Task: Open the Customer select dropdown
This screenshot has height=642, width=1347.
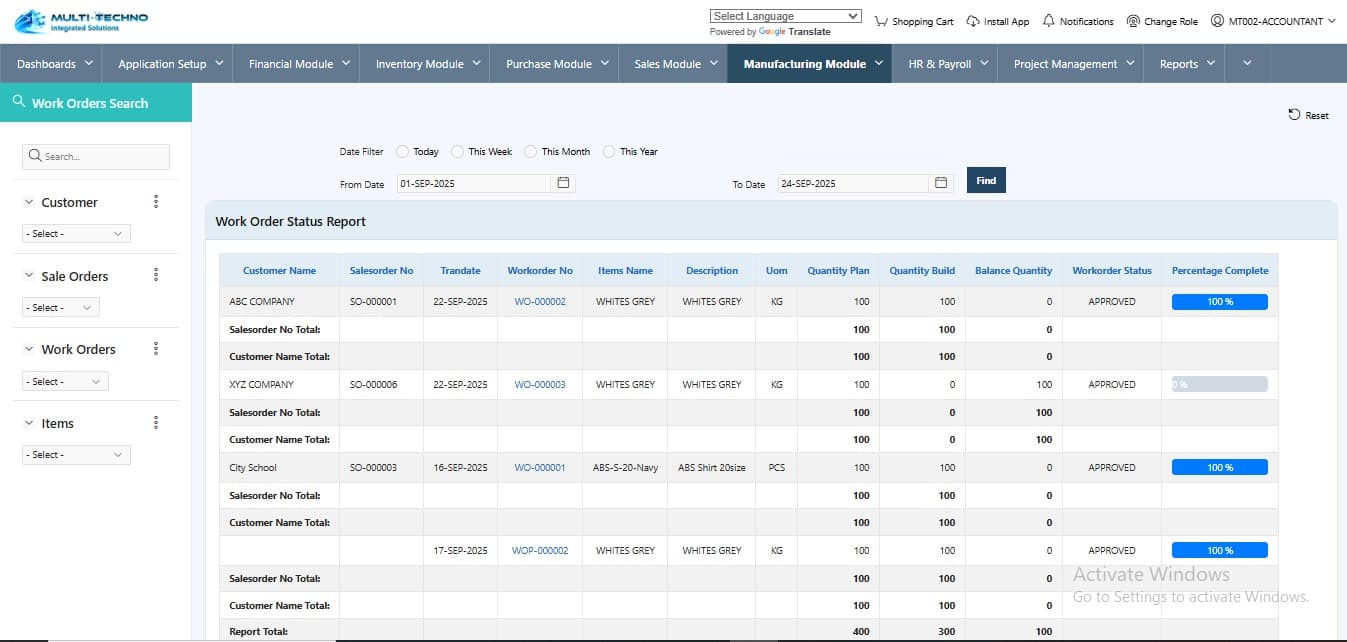Action: pos(76,234)
